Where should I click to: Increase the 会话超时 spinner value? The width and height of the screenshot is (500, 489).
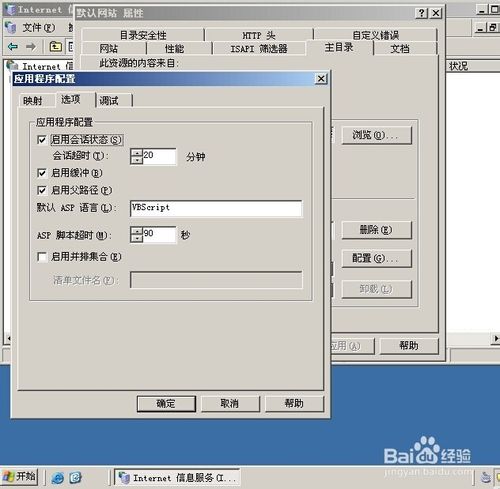(x=137, y=153)
